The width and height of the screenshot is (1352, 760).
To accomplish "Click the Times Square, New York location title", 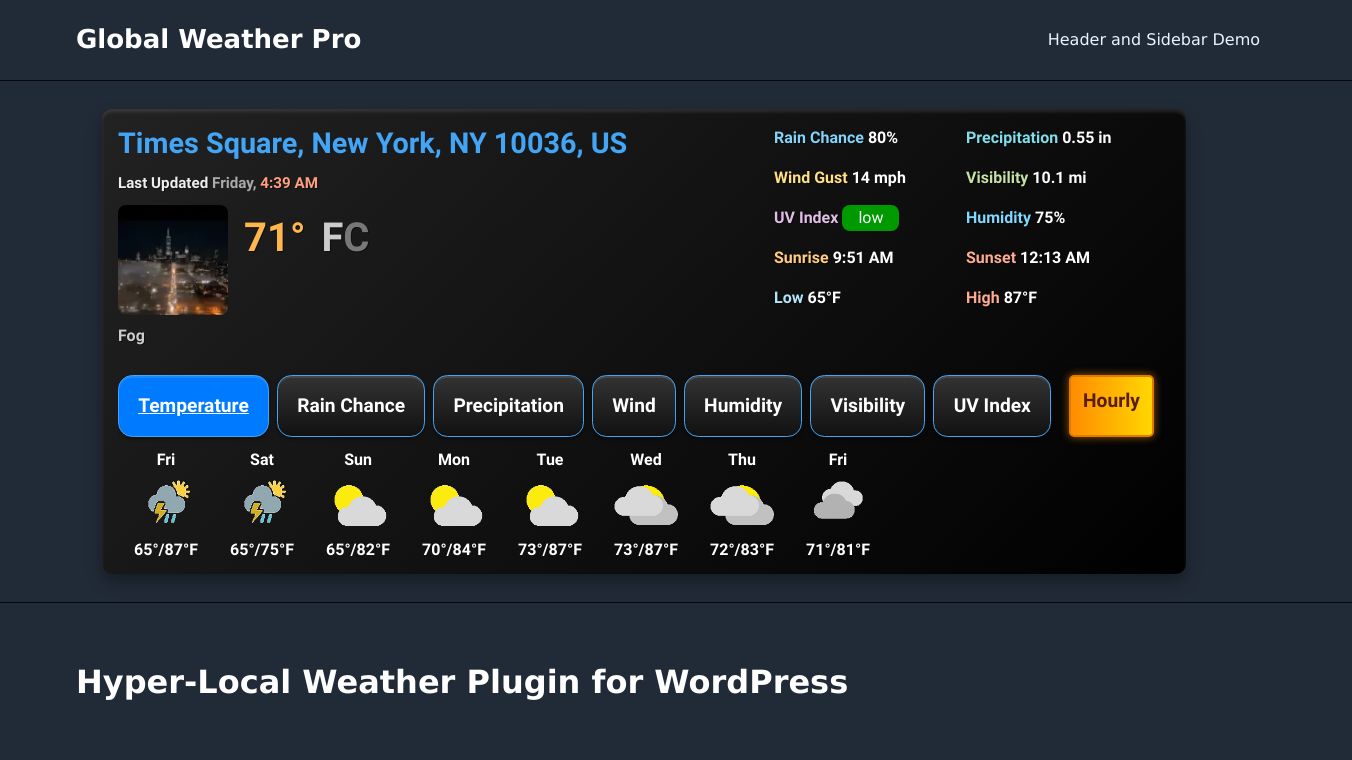I will [x=373, y=143].
